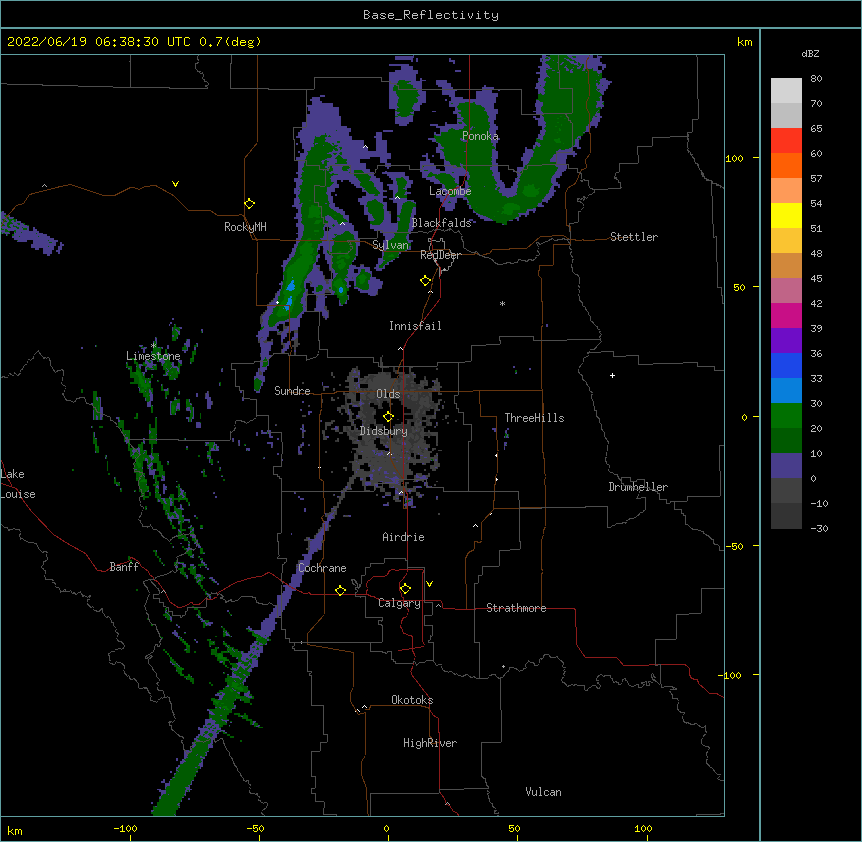
Task: Click the Lacombe city label
Action: (x=450, y=191)
